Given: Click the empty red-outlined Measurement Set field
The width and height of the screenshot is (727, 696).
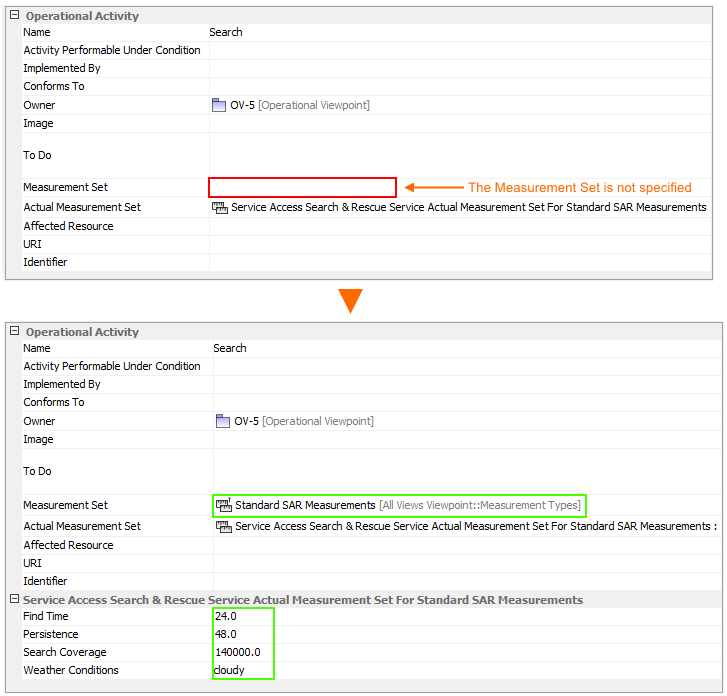Looking at the screenshot, I should click(x=302, y=187).
